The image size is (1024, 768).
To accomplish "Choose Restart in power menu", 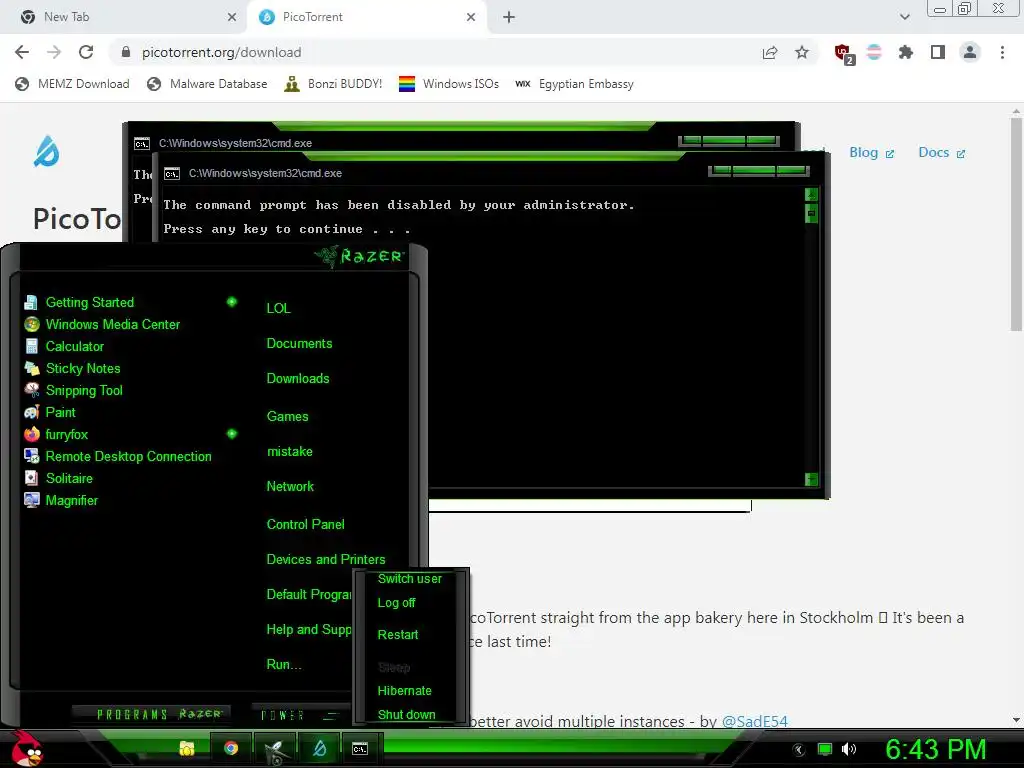I will (398, 635).
